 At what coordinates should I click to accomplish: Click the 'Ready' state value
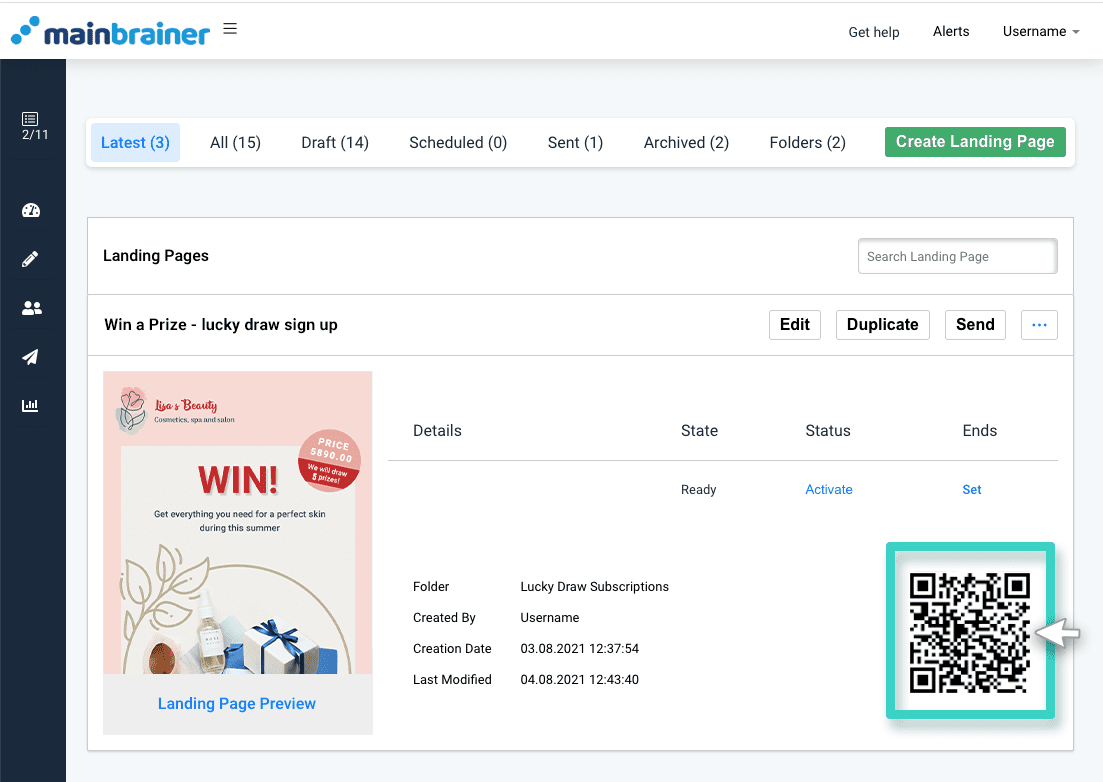699,489
